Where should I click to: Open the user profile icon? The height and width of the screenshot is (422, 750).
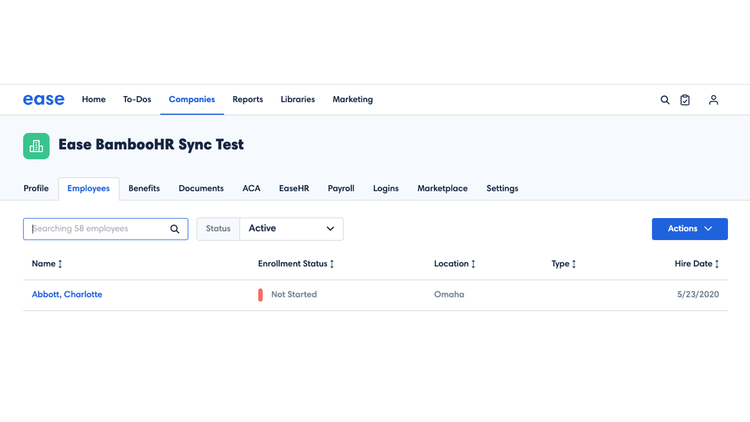713,100
